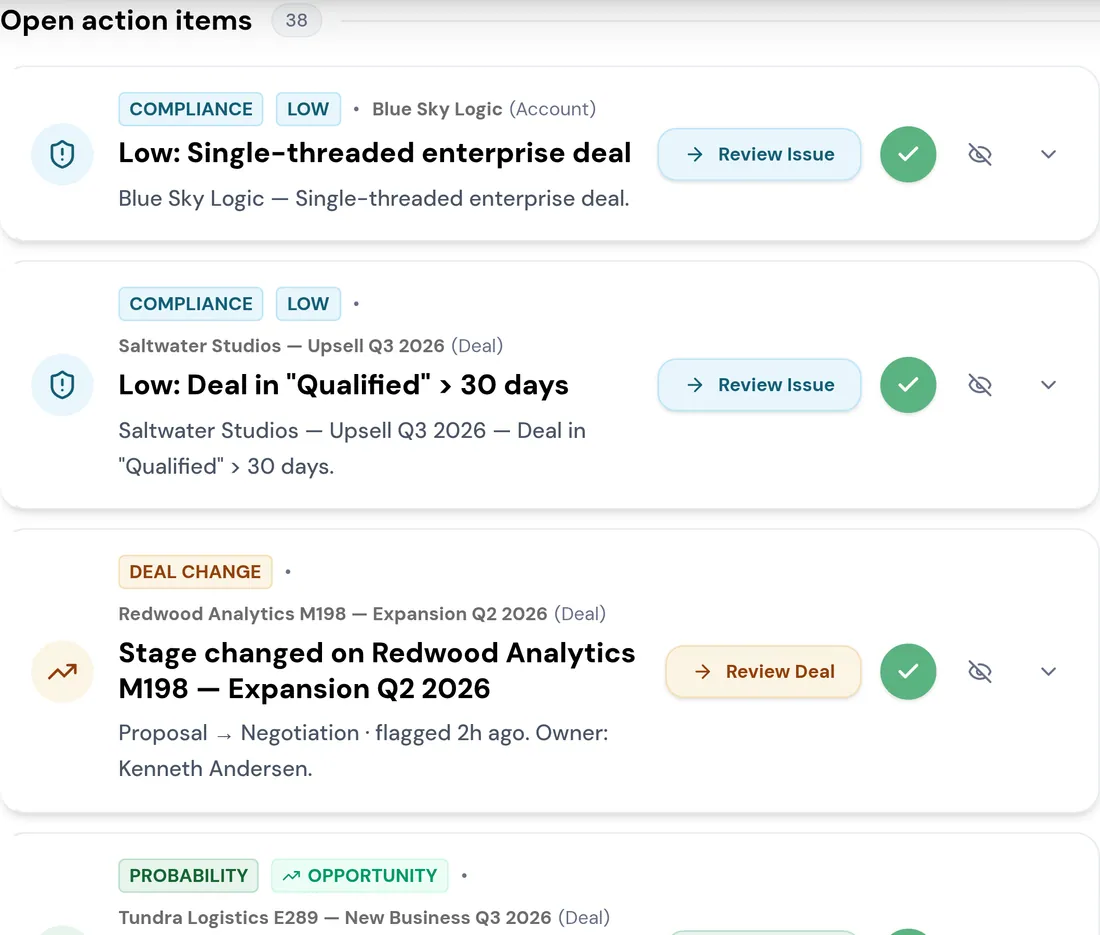Click description "Proposal → Negotiation · flagged 2h ago"

pyautogui.click(x=324, y=733)
